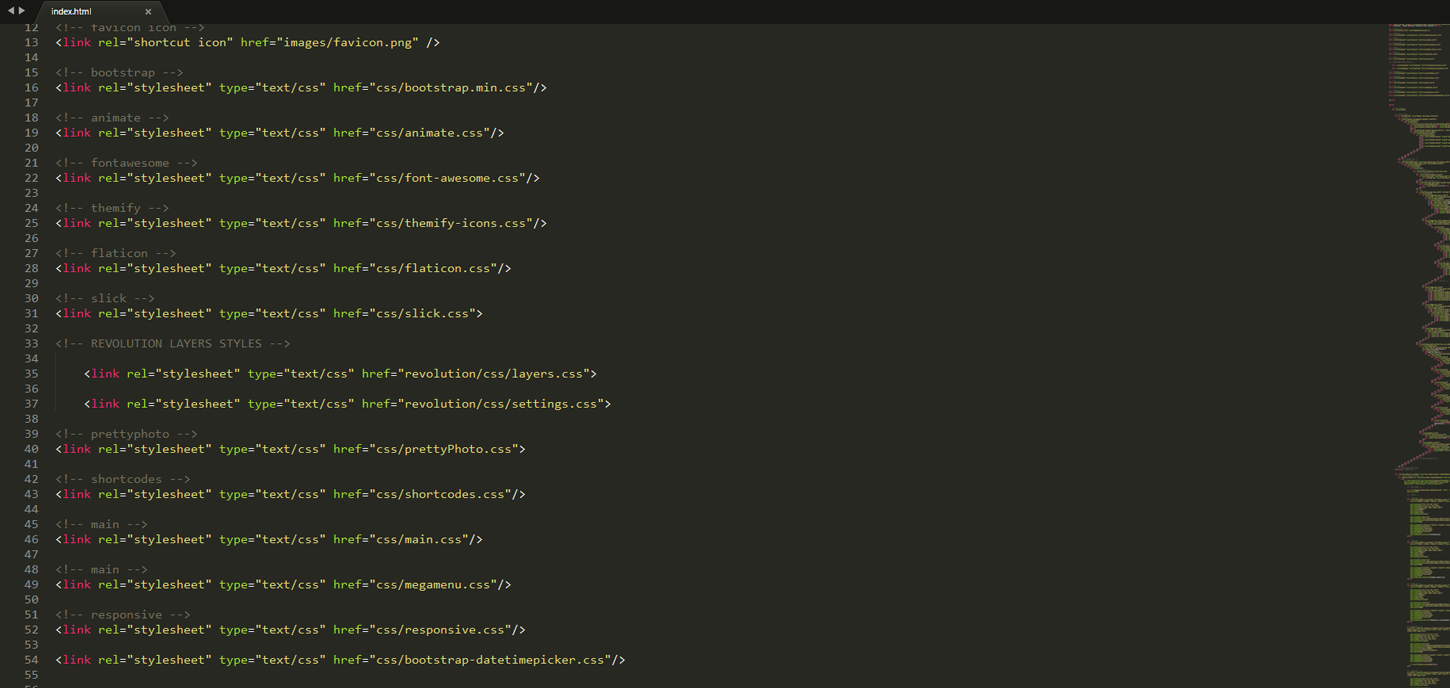The width and height of the screenshot is (1450, 688).
Task: Click the REVOLUTION LAYERS STYLES comment
Action: [x=173, y=343]
